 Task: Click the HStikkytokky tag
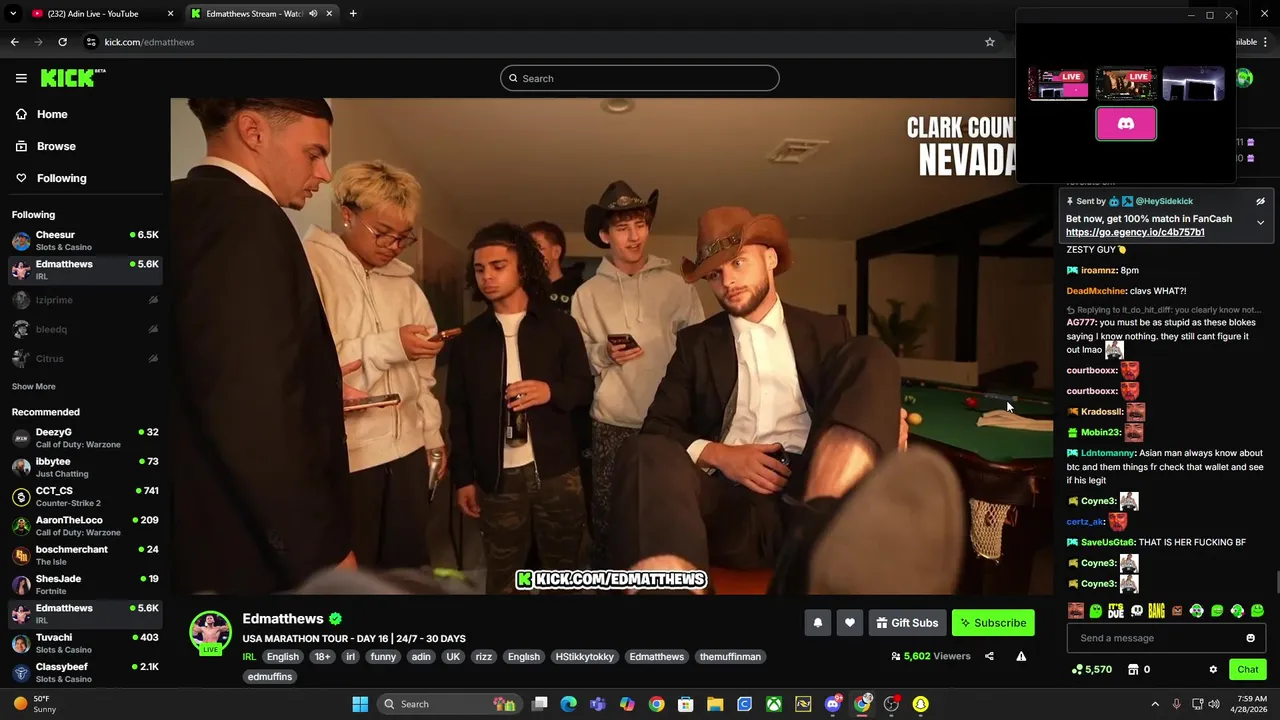585,657
